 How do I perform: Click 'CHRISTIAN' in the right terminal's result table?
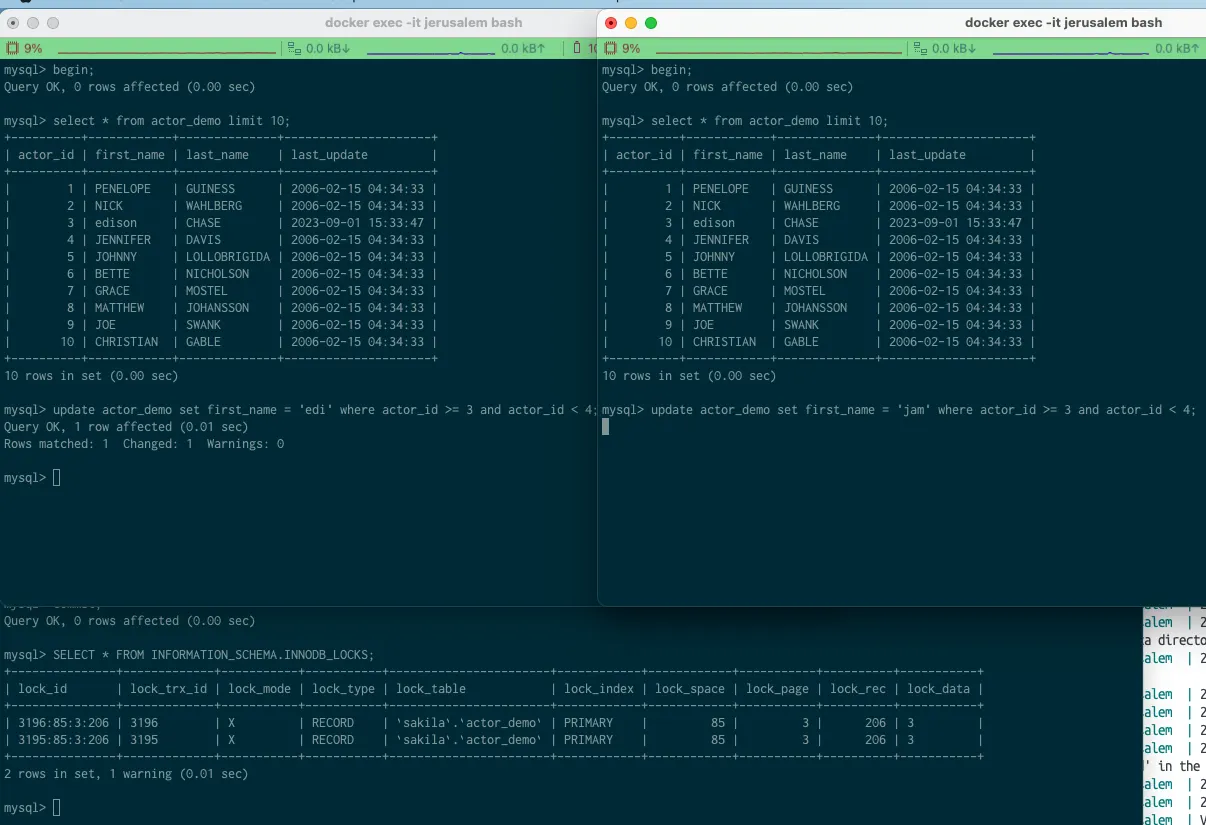[724, 342]
